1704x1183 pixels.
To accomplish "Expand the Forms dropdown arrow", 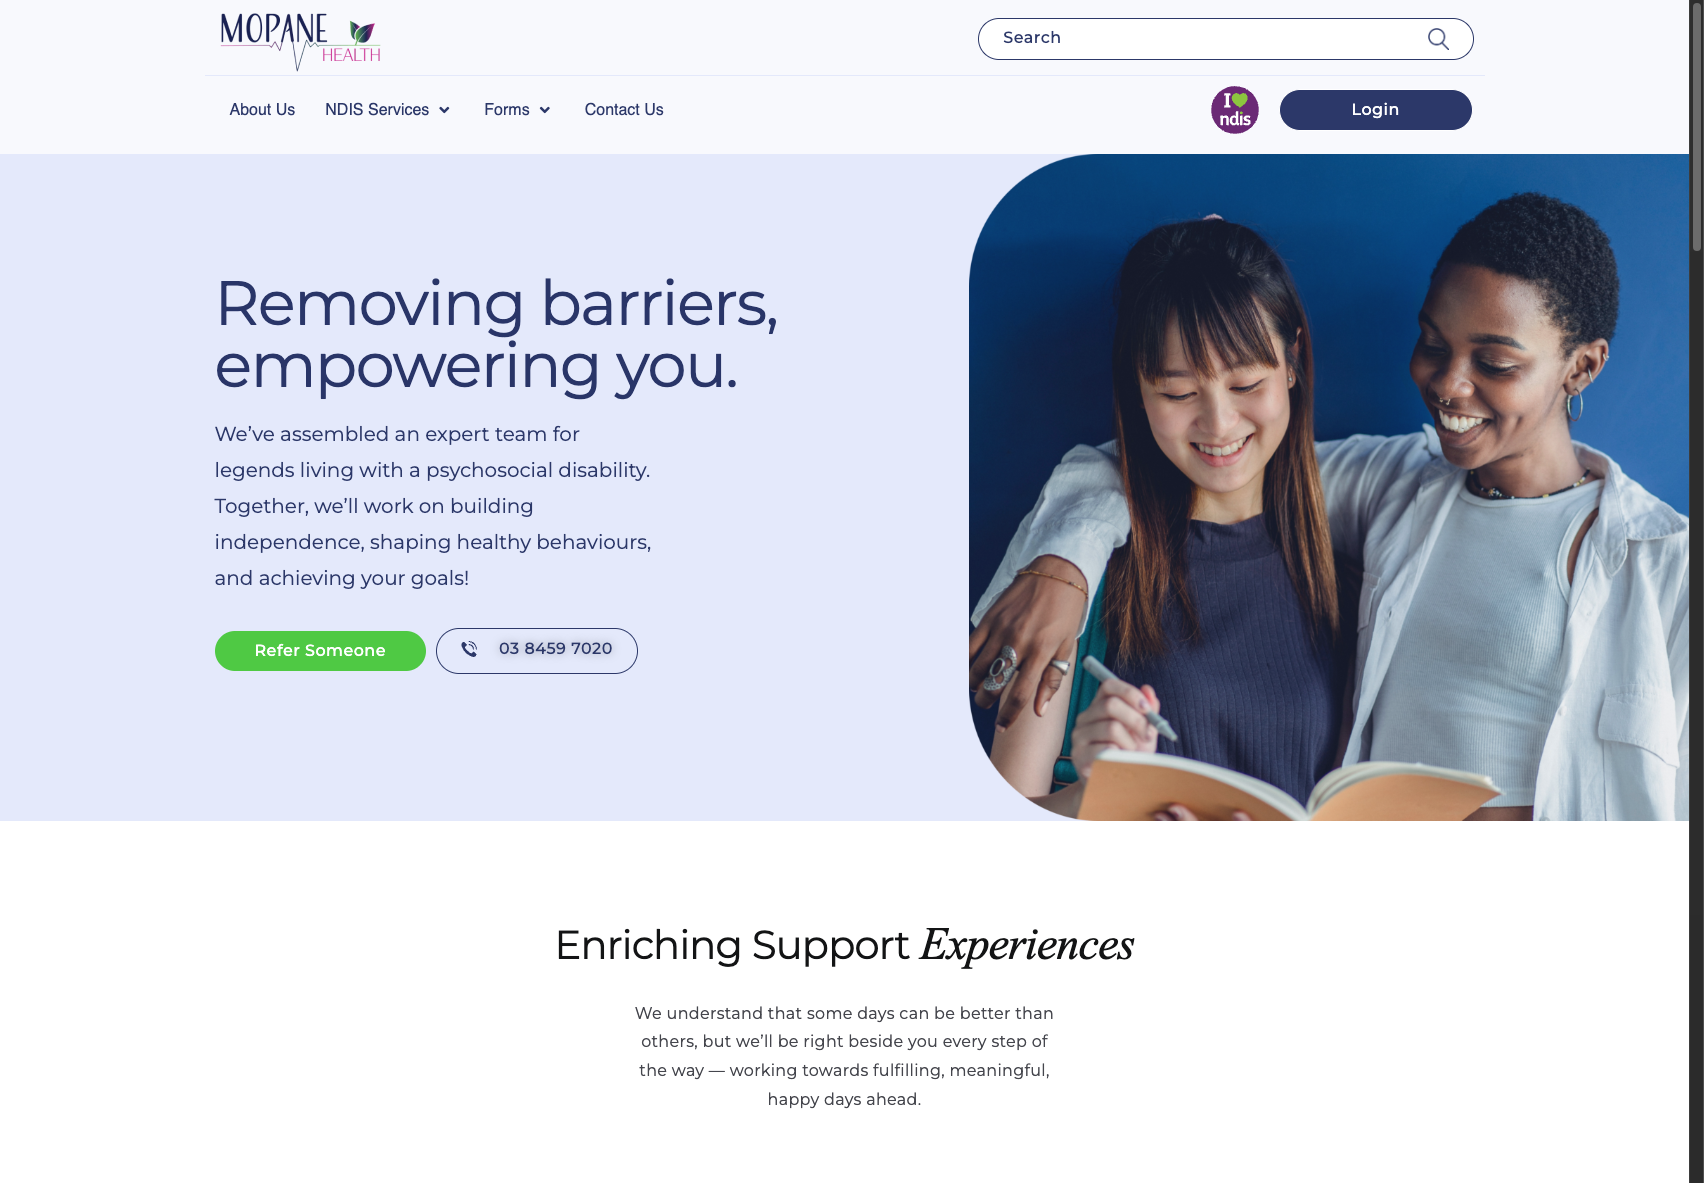I will (x=545, y=110).
